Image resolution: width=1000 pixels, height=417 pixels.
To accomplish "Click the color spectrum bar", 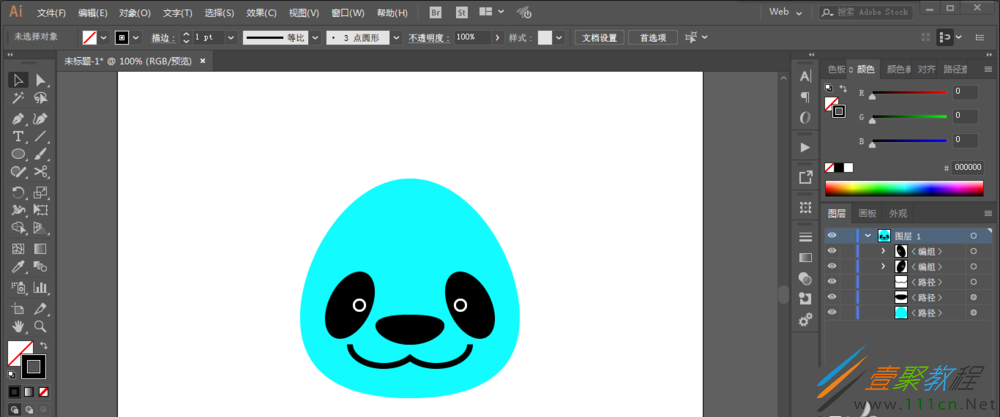I will coord(904,189).
